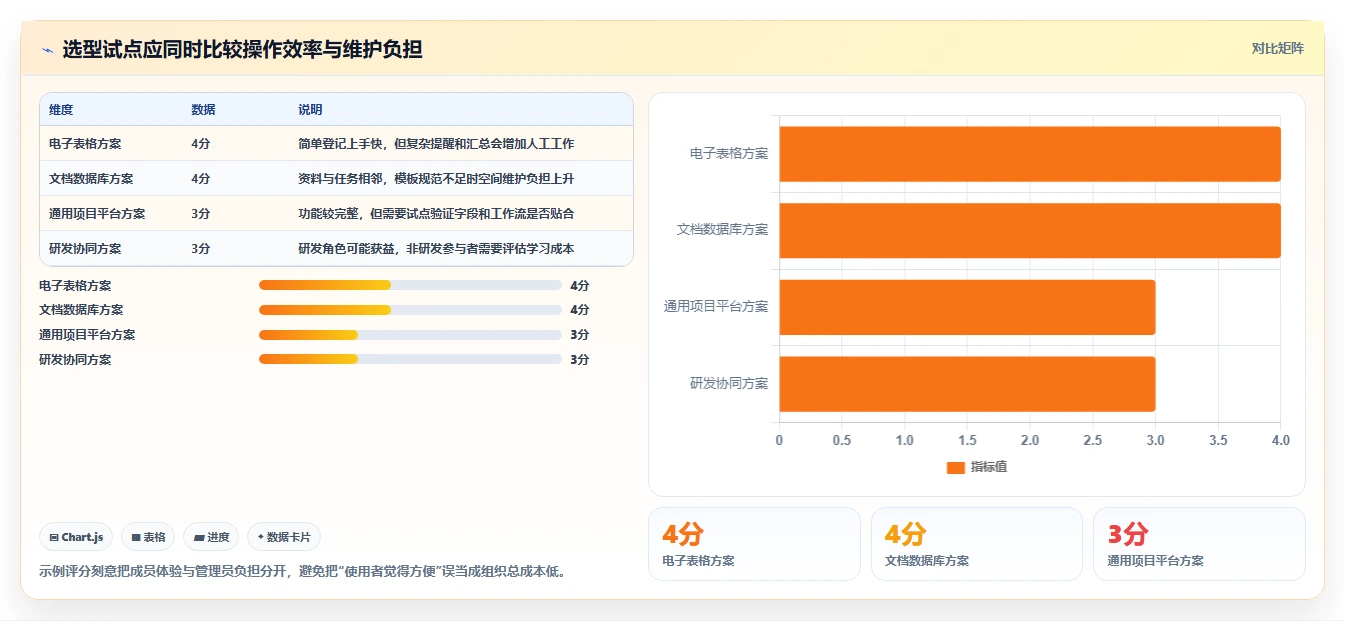
Task: Click the 文档数据库方案 progress bar
Action: click(410, 310)
